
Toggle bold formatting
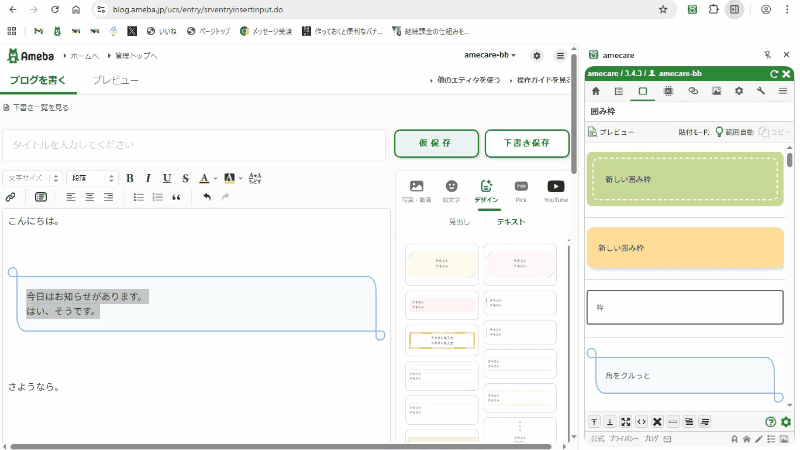click(x=129, y=178)
